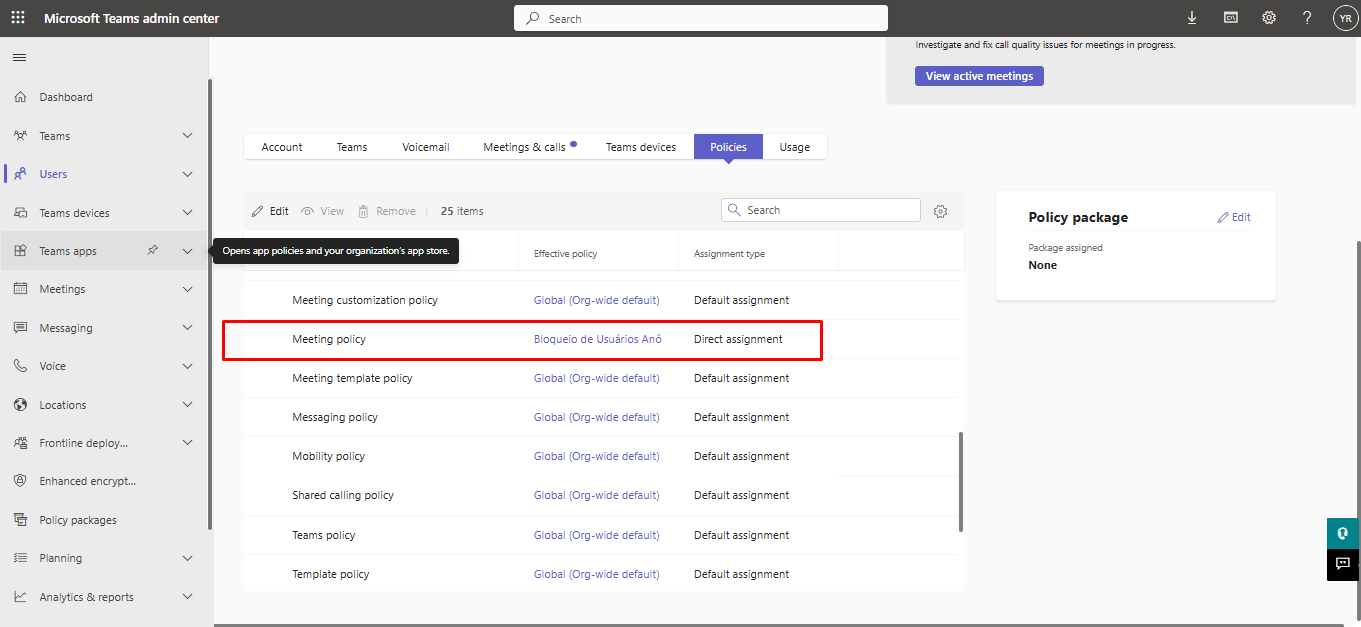Click the top header Search box
Screen dimensions: 1361x627
(701, 18)
